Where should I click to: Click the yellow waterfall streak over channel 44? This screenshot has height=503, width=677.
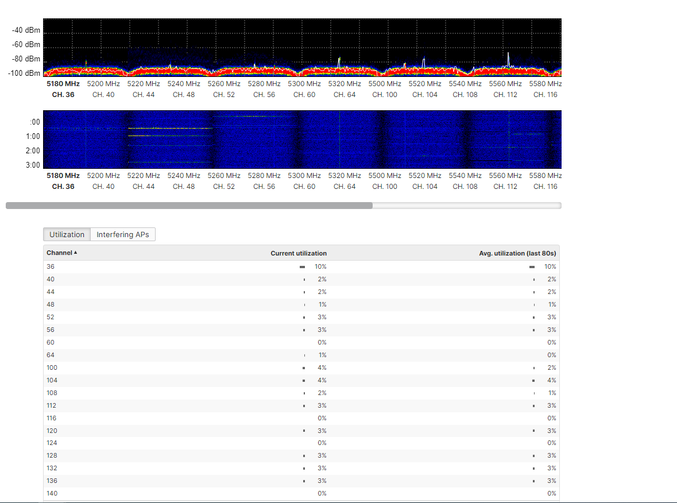tap(170, 128)
